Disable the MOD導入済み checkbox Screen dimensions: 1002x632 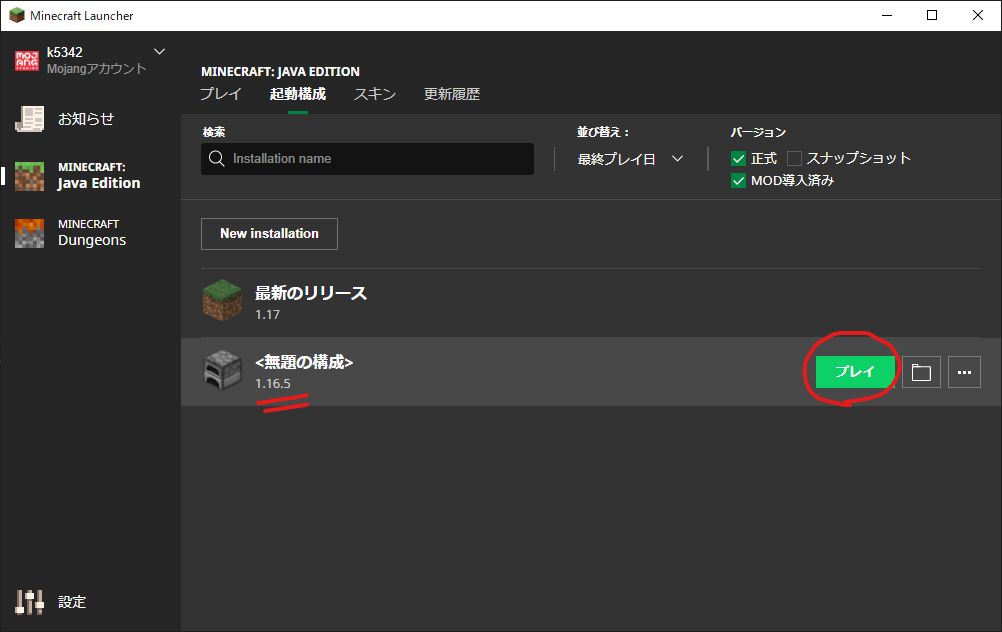pyautogui.click(x=738, y=179)
